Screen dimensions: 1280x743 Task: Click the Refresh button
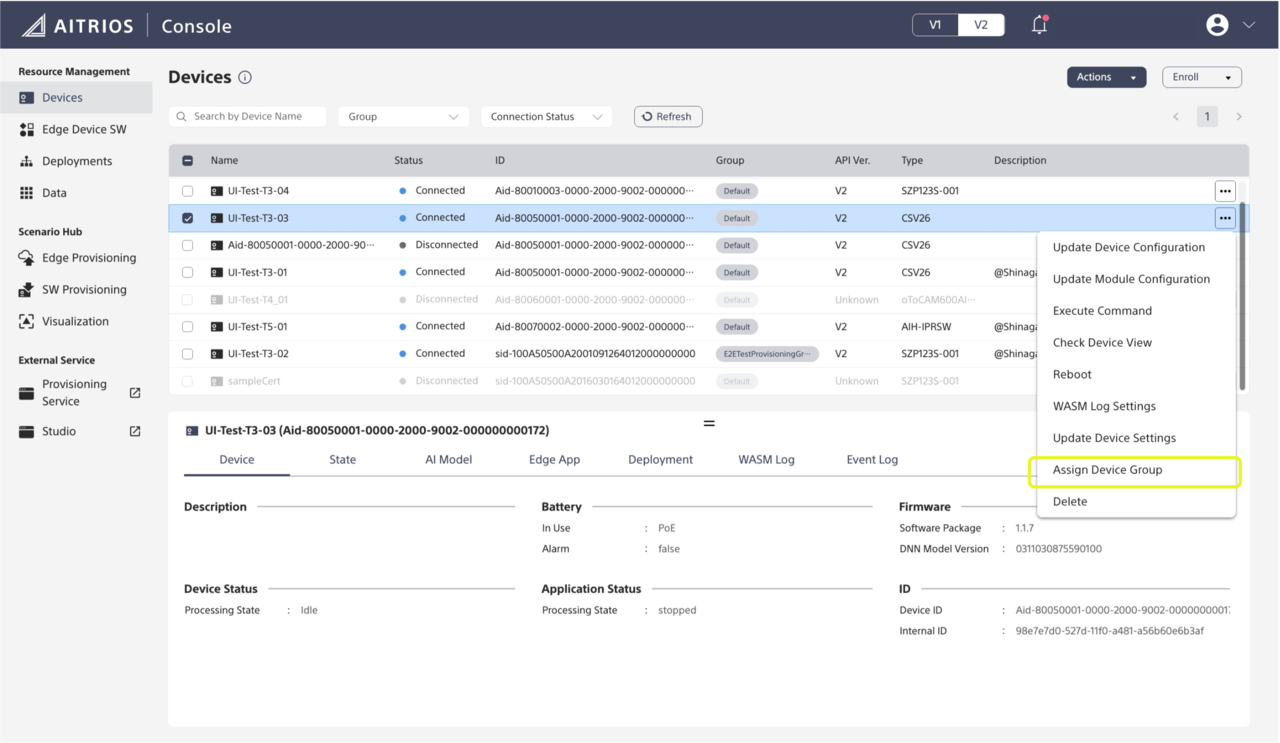click(667, 117)
